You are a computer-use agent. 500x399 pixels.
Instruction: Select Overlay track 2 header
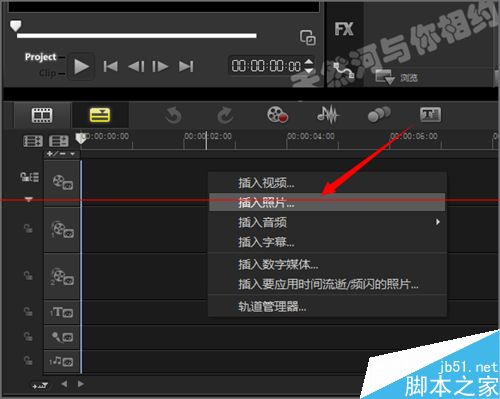click(62, 276)
